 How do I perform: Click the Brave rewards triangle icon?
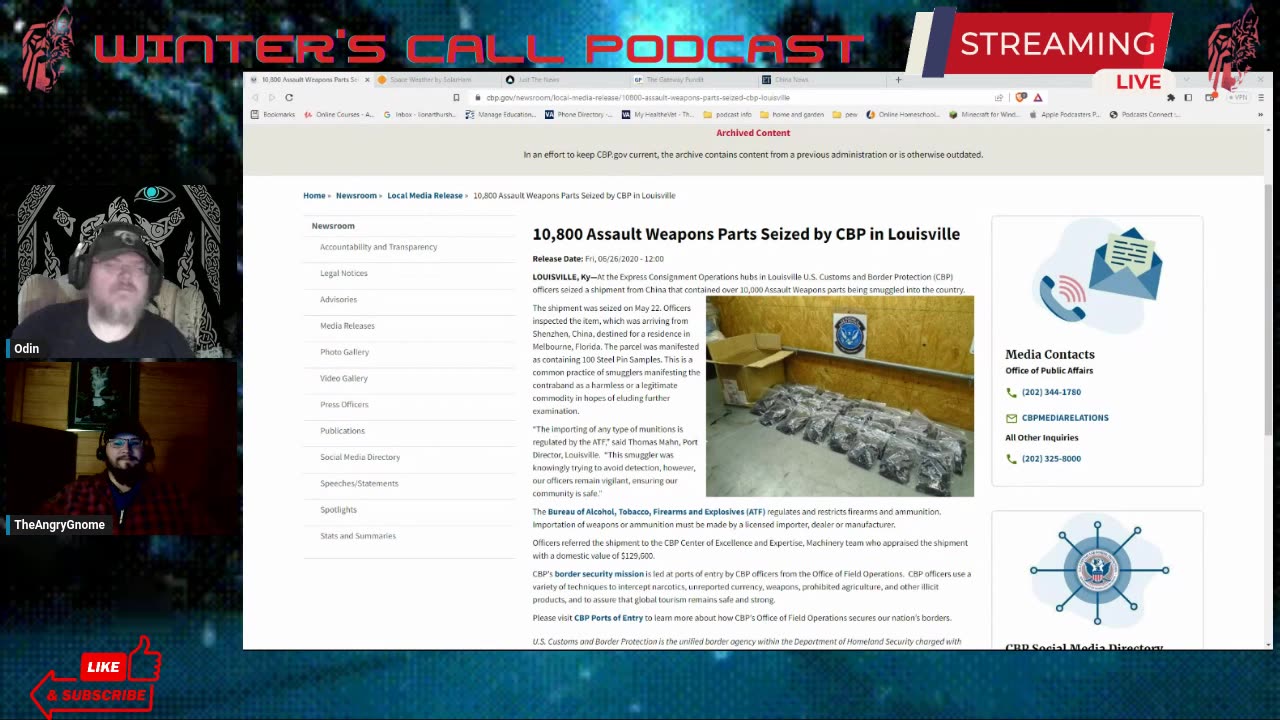[x=1038, y=97]
